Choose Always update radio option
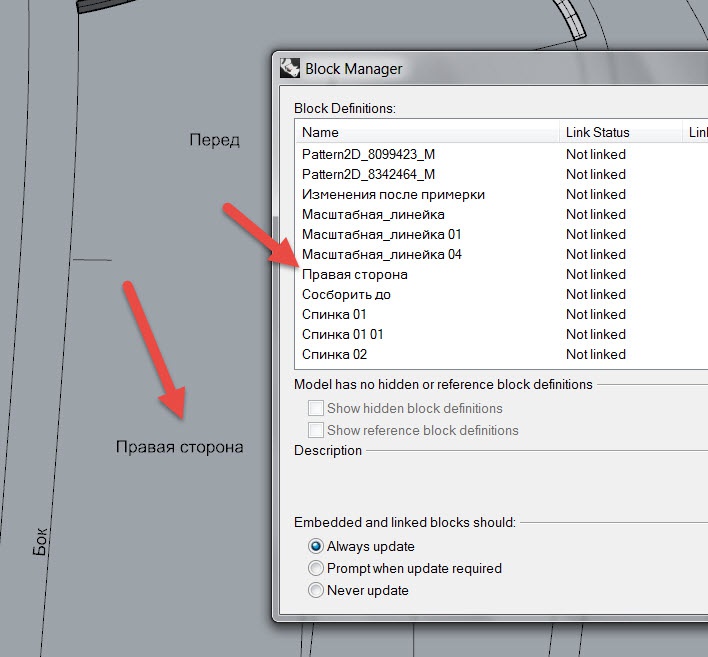 [x=316, y=546]
